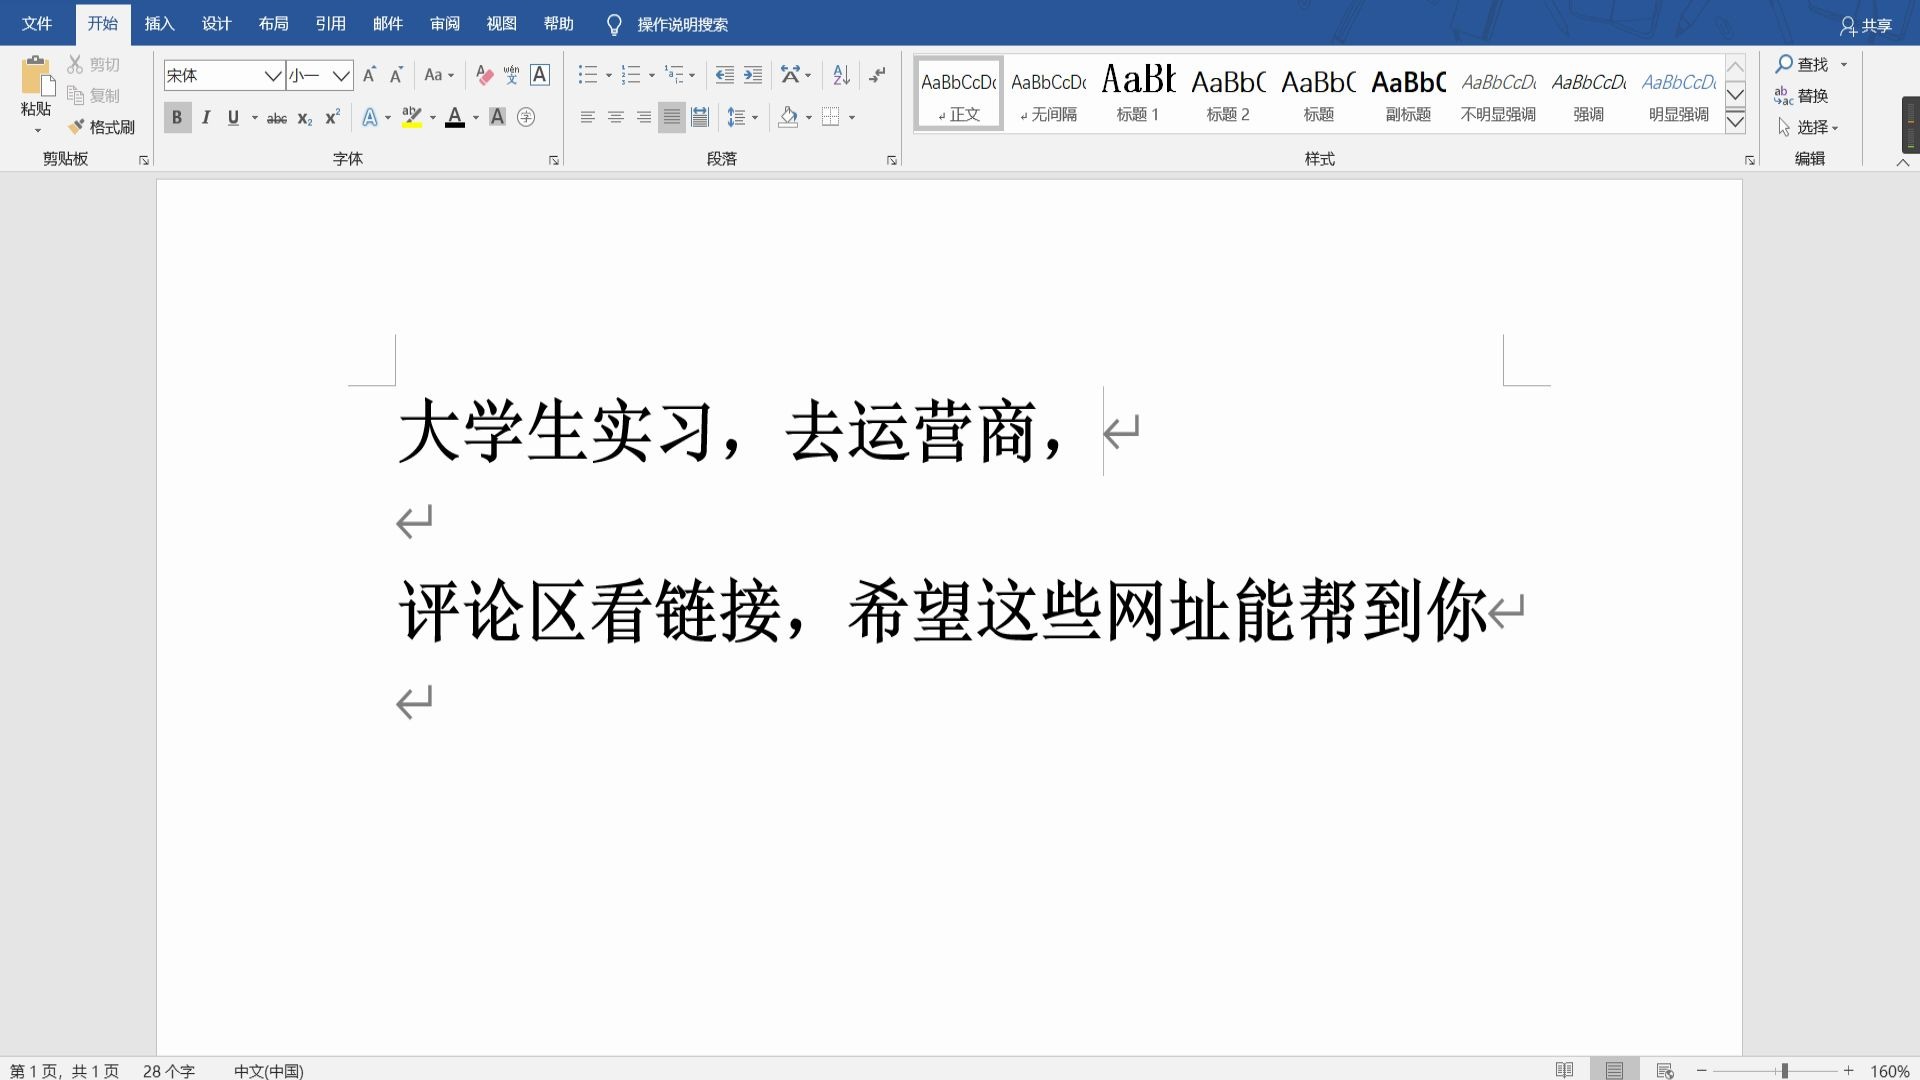Apply character border icon
Viewport: 1920px width, 1080px height.
540,75
